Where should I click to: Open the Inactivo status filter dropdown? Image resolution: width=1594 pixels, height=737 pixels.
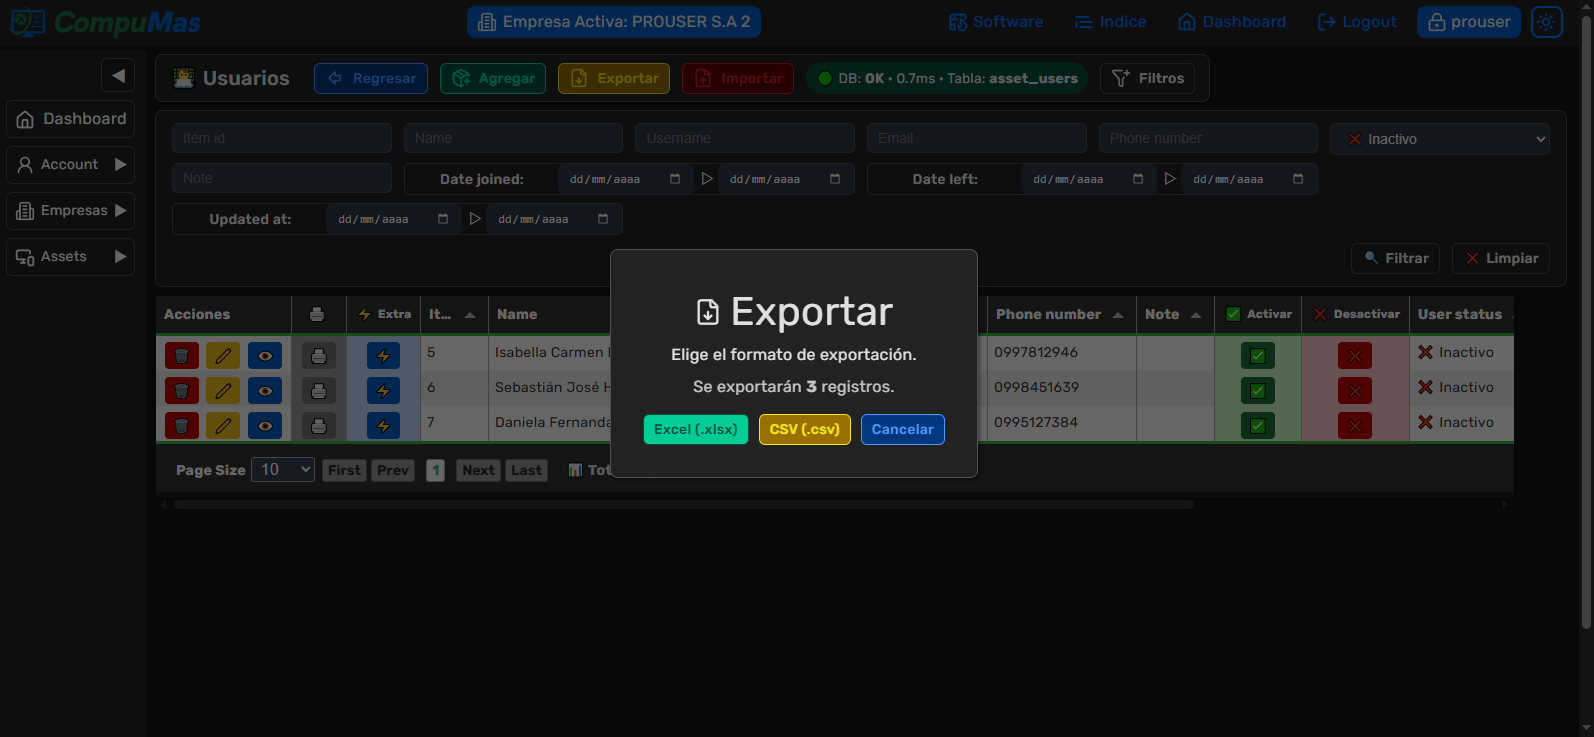coord(1440,139)
